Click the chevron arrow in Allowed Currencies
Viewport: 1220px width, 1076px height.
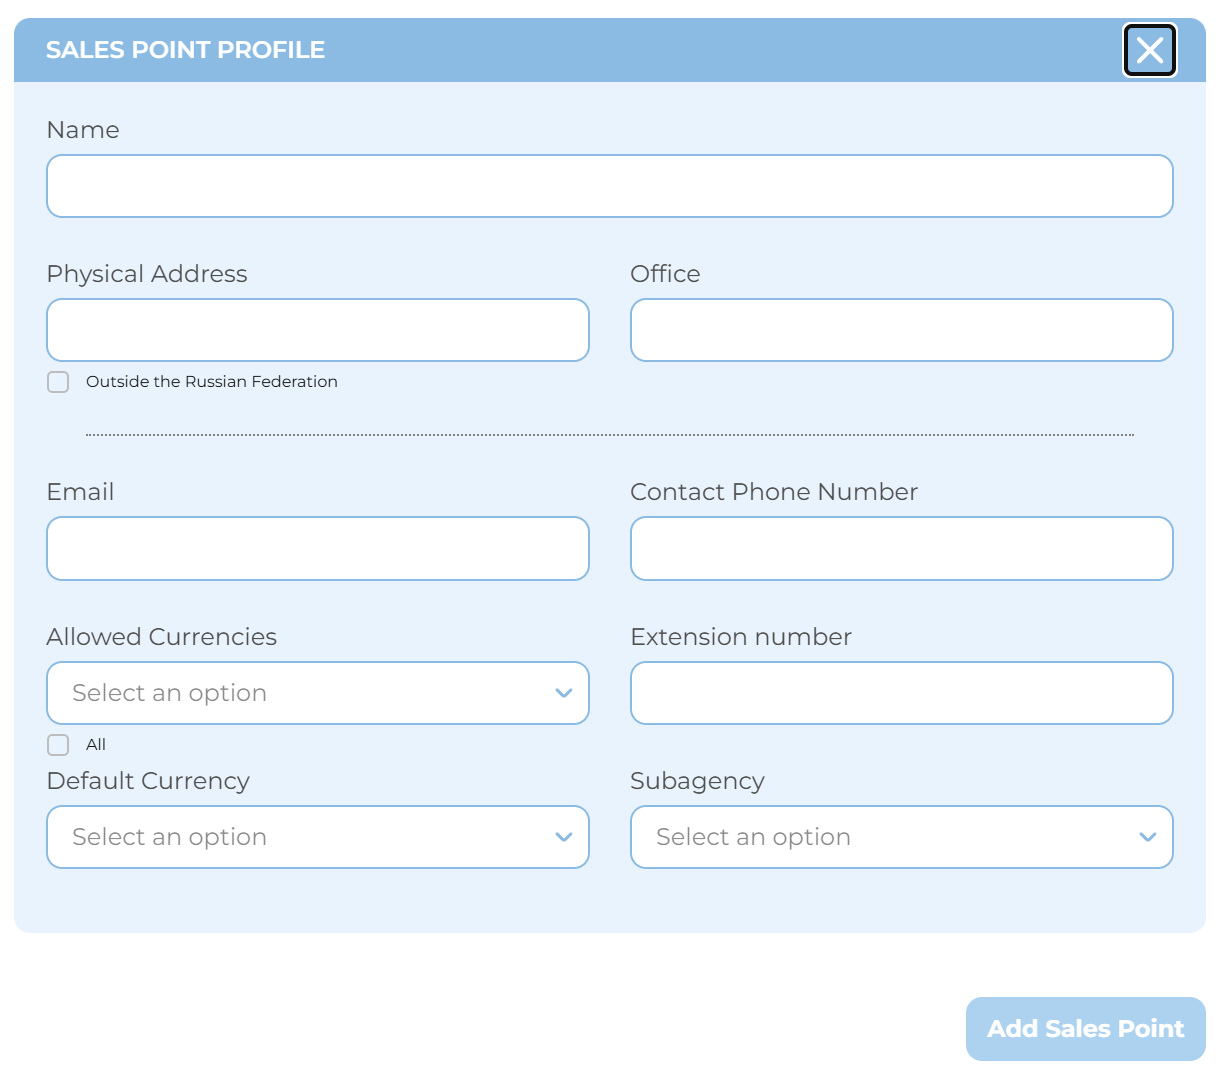[564, 693]
